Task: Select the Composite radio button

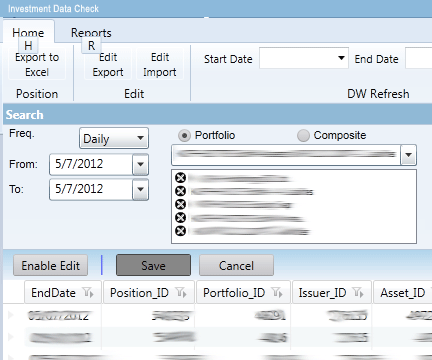Action: pyautogui.click(x=303, y=136)
